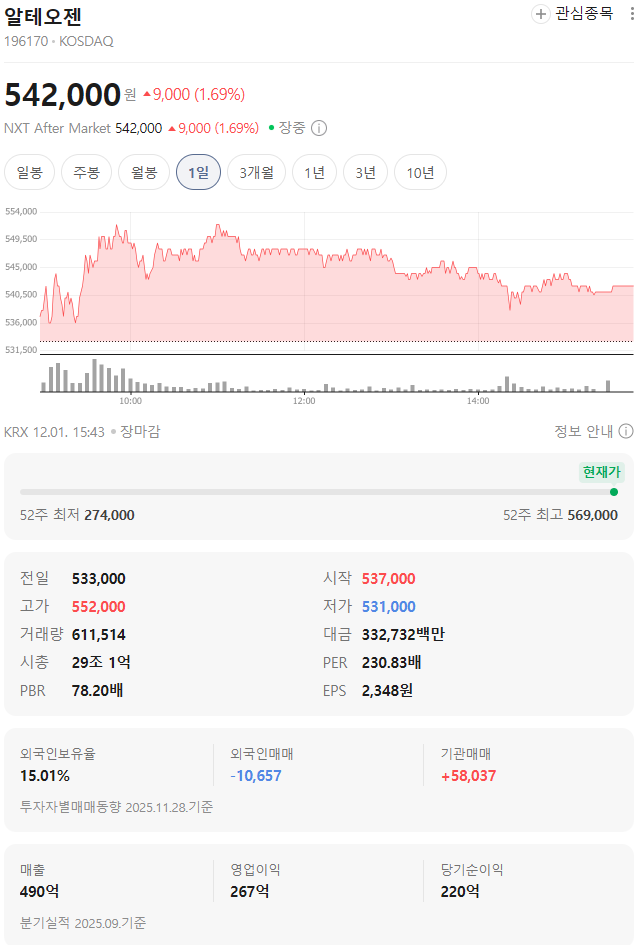The image size is (639, 945).
Task: Click the PBR 78.20배 value
Action: tap(98, 690)
